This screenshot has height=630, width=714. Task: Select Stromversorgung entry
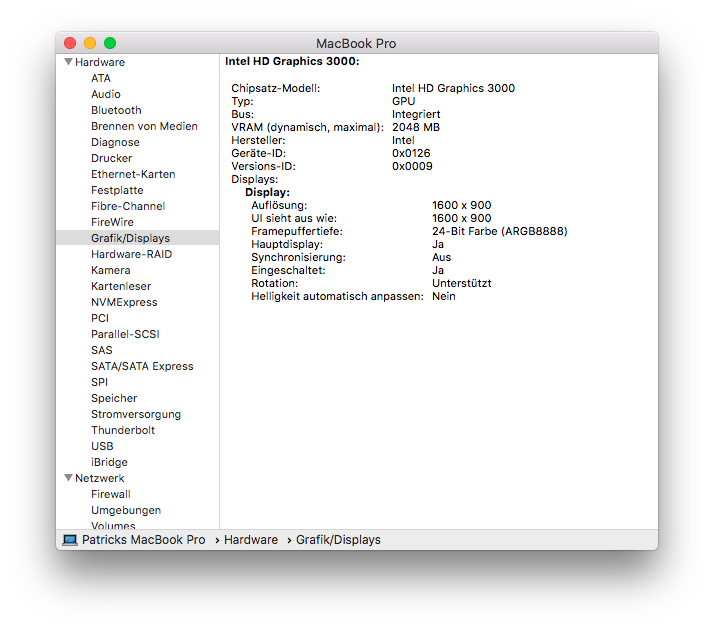click(x=136, y=414)
